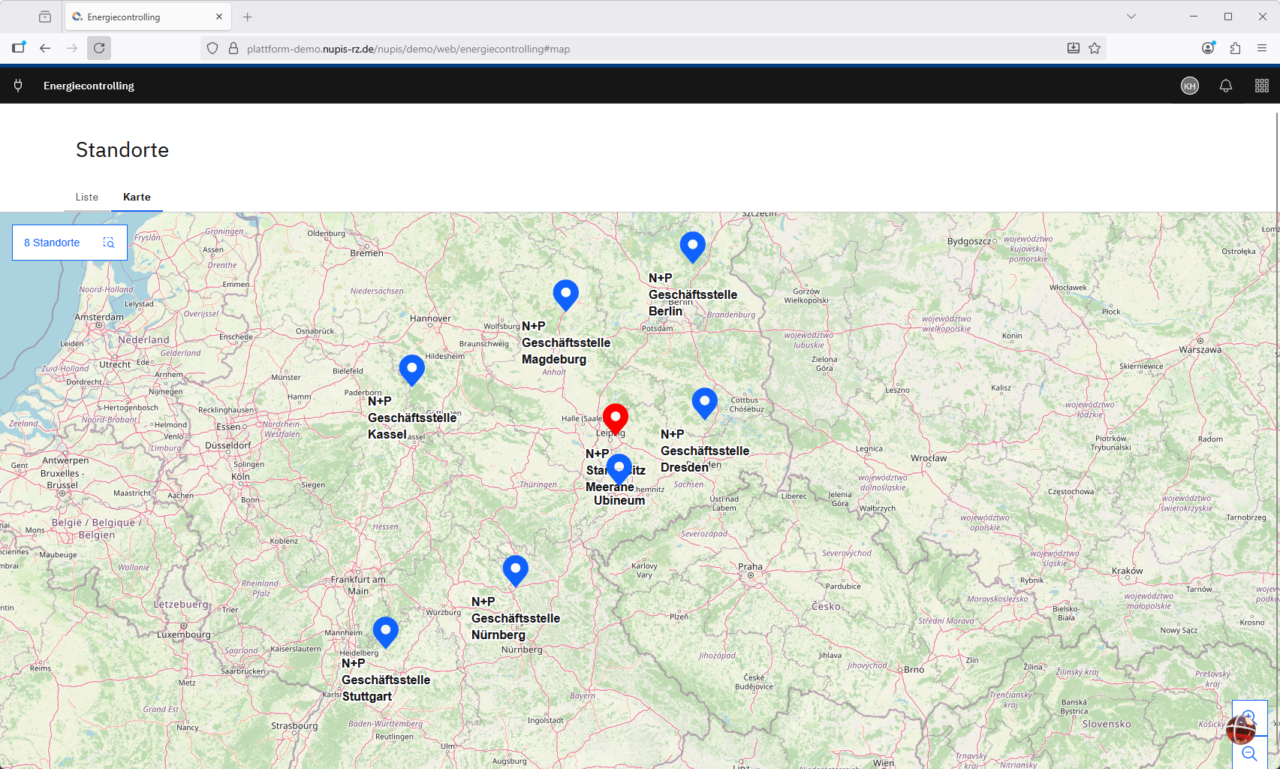Click the N+P Geschäftsstelle Kassel label
The height and width of the screenshot is (769, 1280).
click(412, 418)
